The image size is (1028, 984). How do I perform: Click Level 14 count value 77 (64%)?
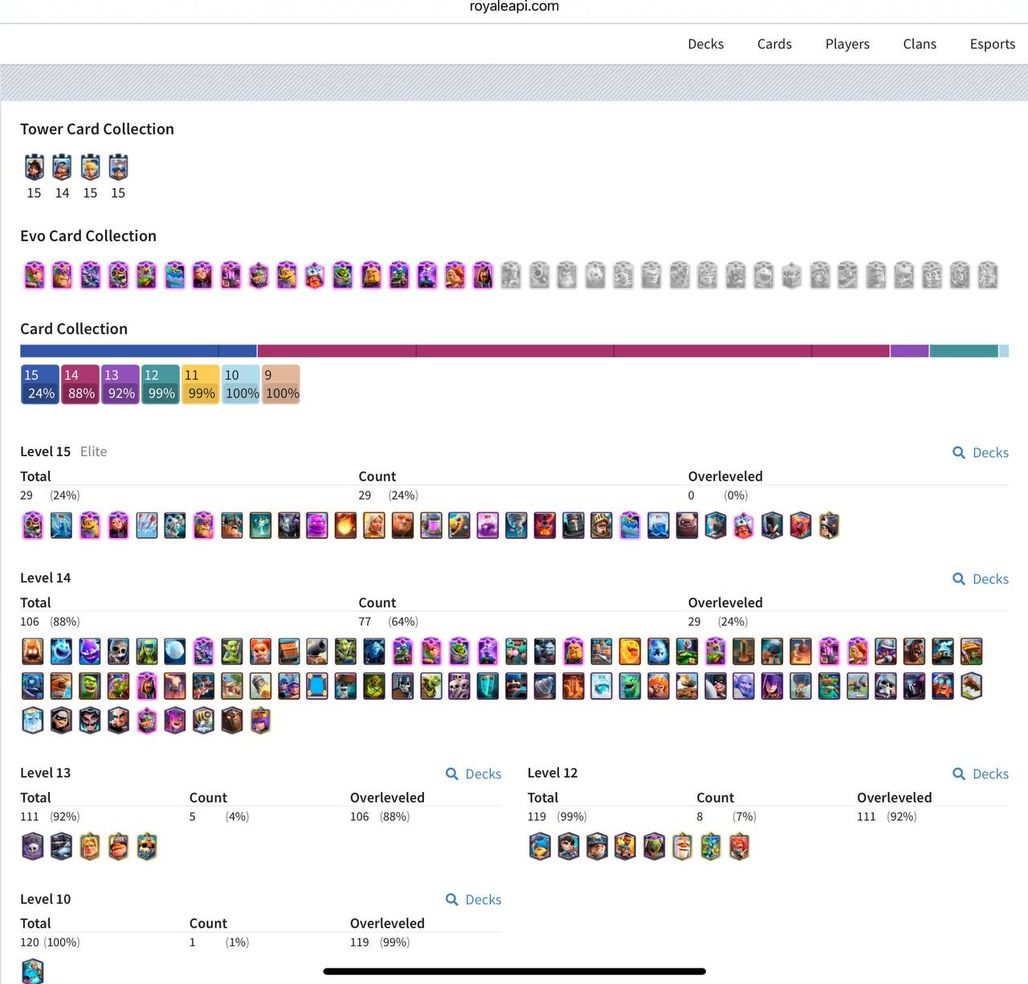[388, 621]
